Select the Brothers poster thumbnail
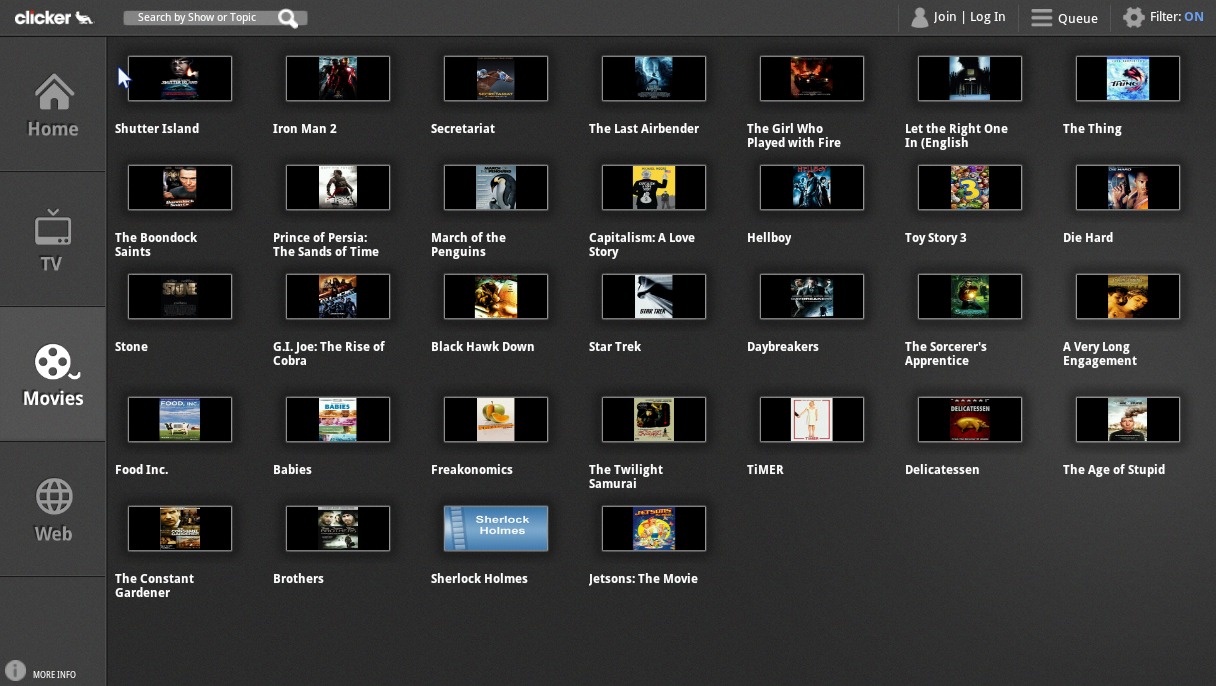 point(338,528)
